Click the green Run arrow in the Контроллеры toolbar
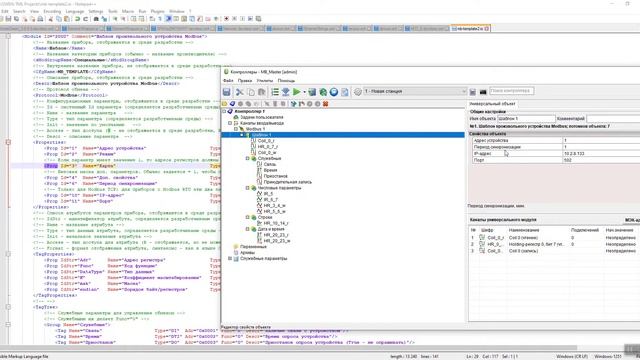The height and width of the screenshot is (360, 640). pos(297,92)
